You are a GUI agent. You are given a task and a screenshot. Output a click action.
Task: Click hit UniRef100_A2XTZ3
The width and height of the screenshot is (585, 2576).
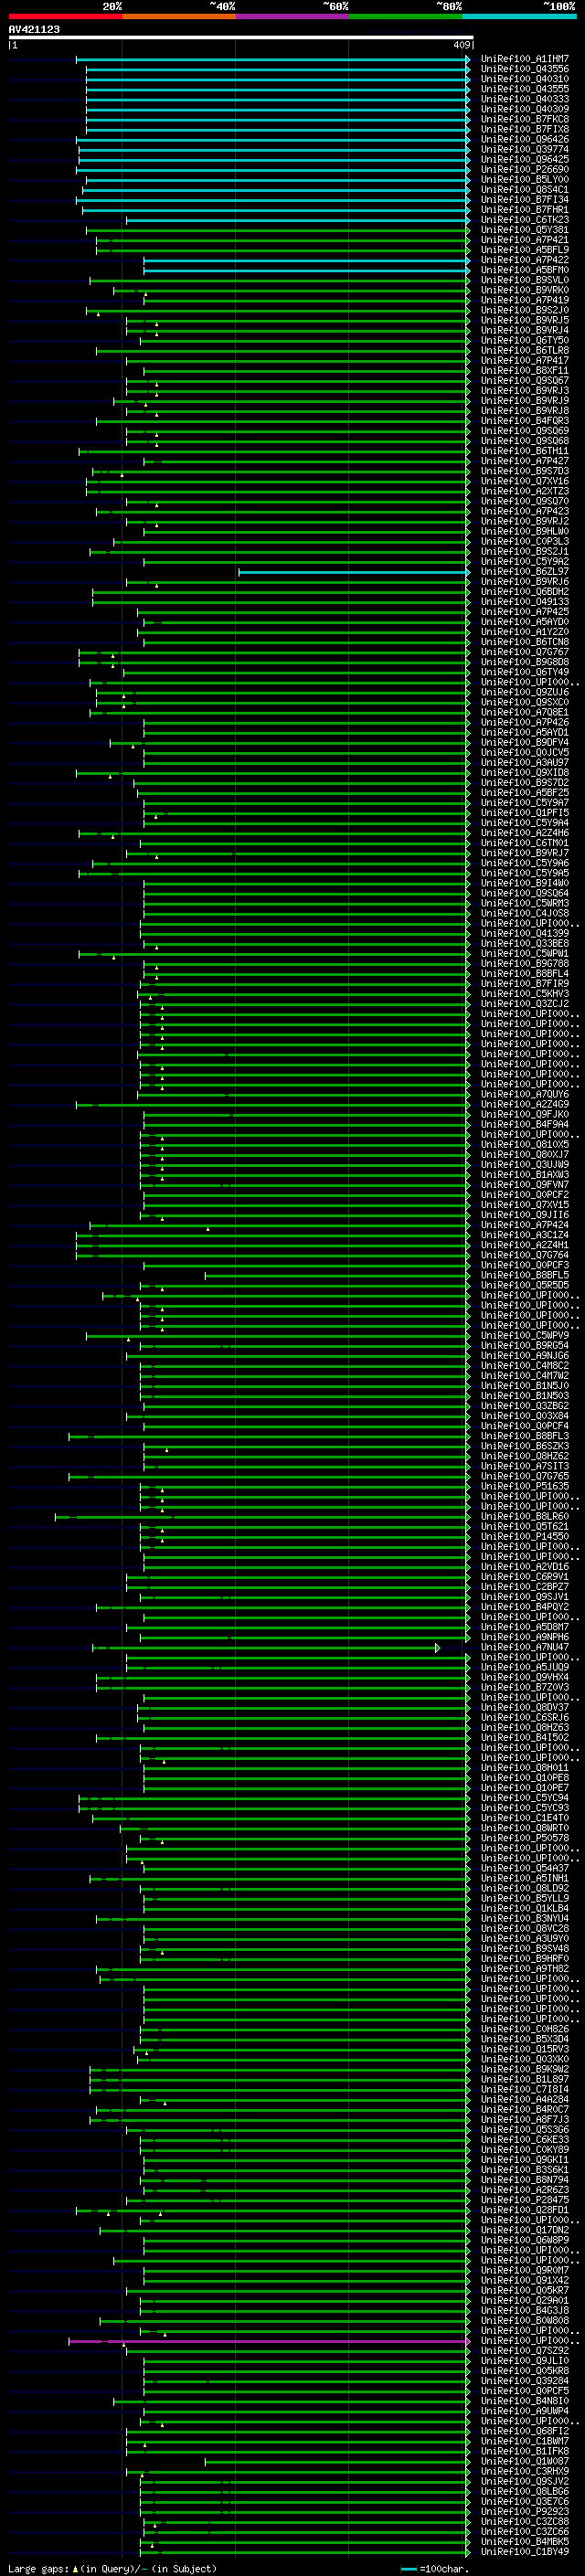(x=524, y=491)
